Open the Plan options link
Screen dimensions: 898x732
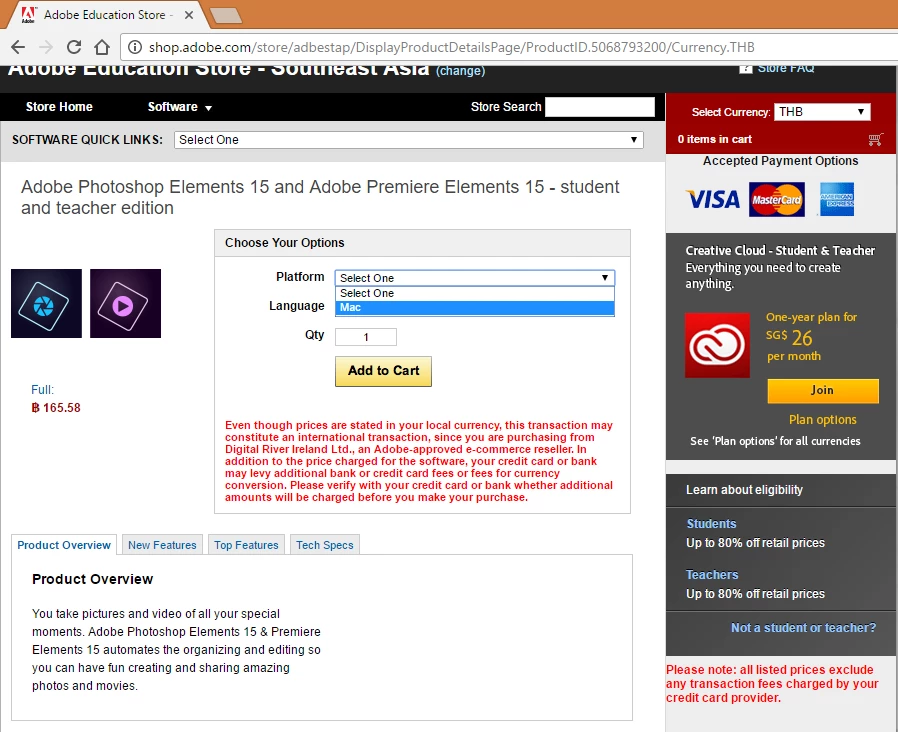pyautogui.click(x=822, y=420)
